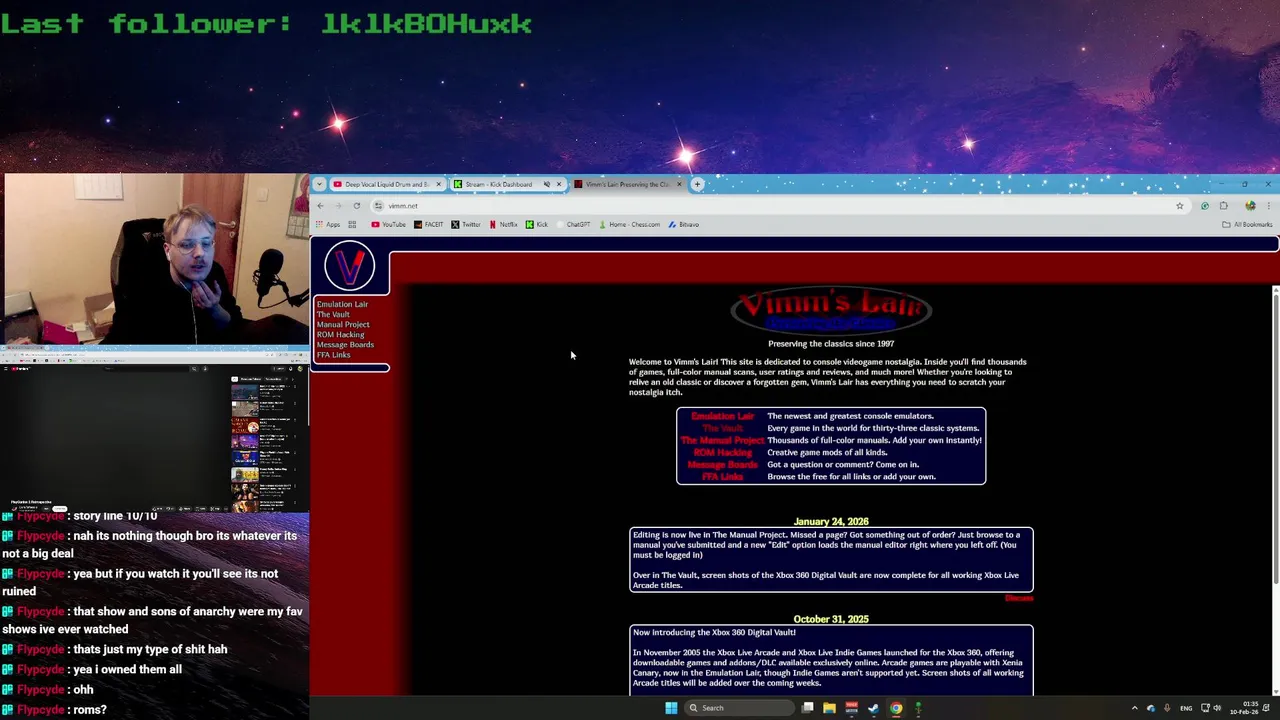
Task: Click the ENG language indicator
Action: 1186,708
